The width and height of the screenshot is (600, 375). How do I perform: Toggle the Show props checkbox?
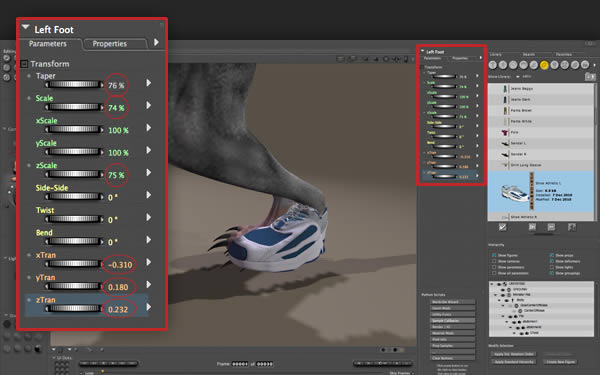[x=551, y=255]
